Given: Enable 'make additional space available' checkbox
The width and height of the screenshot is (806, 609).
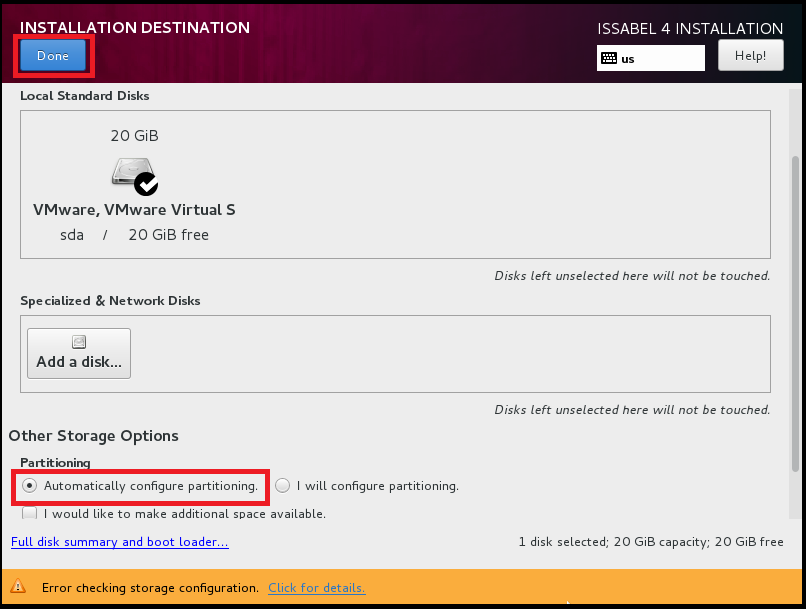Looking at the screenshot, I should (x=30, y=513).
